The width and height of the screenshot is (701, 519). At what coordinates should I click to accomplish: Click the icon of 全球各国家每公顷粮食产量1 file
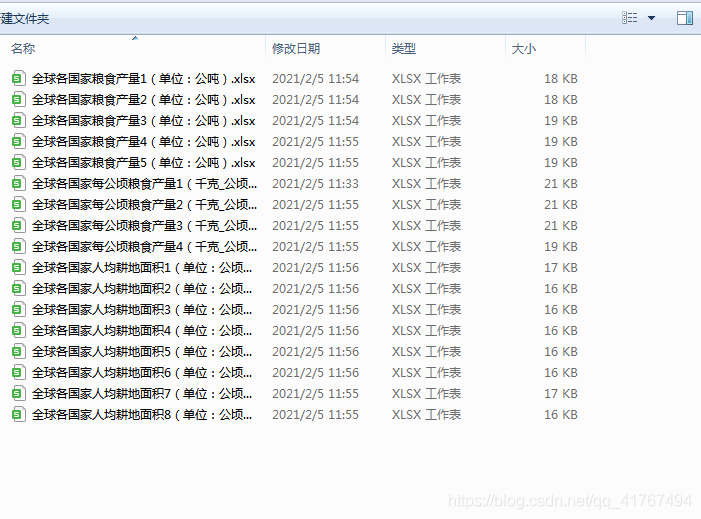coord(18,184)
